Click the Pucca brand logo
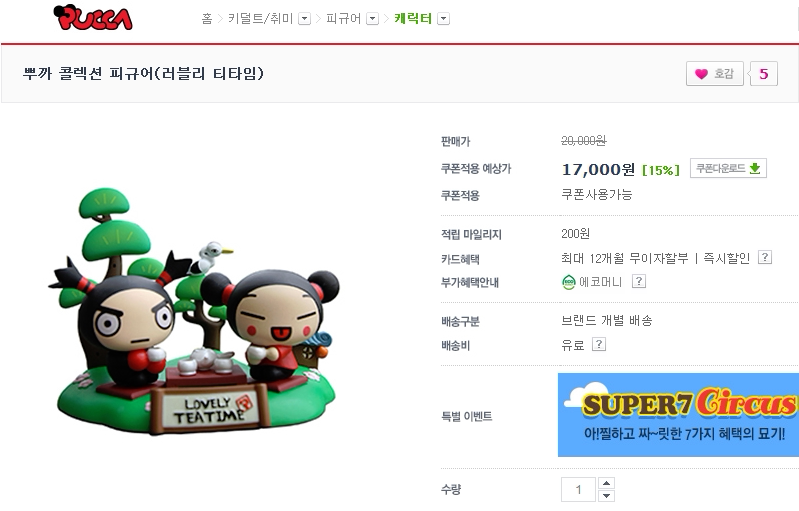The width and height of the screenshot is (799, 511). click(x=93, y=17)
